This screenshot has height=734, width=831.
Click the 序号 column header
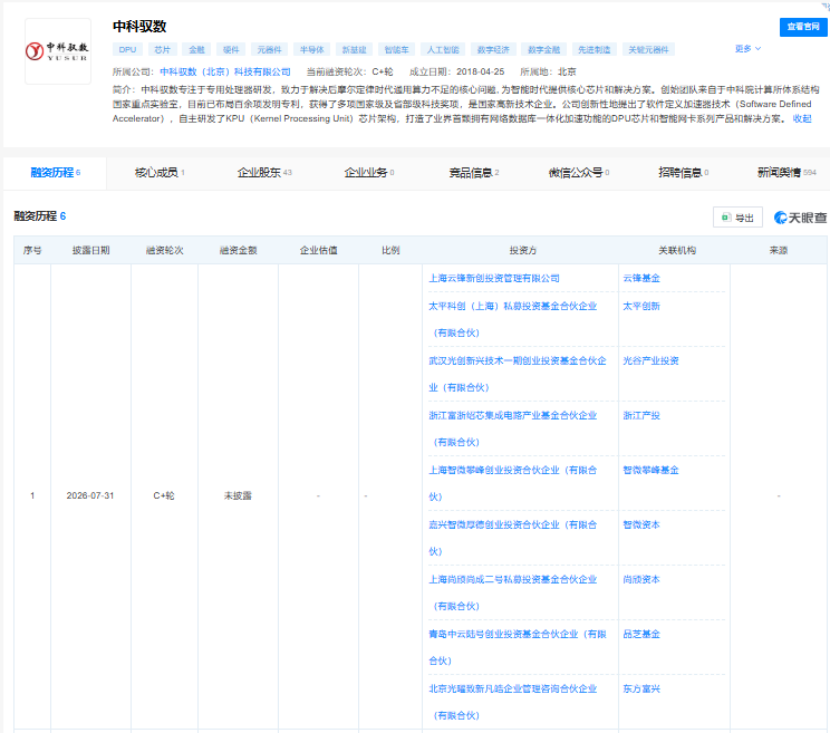pos(32,251)
